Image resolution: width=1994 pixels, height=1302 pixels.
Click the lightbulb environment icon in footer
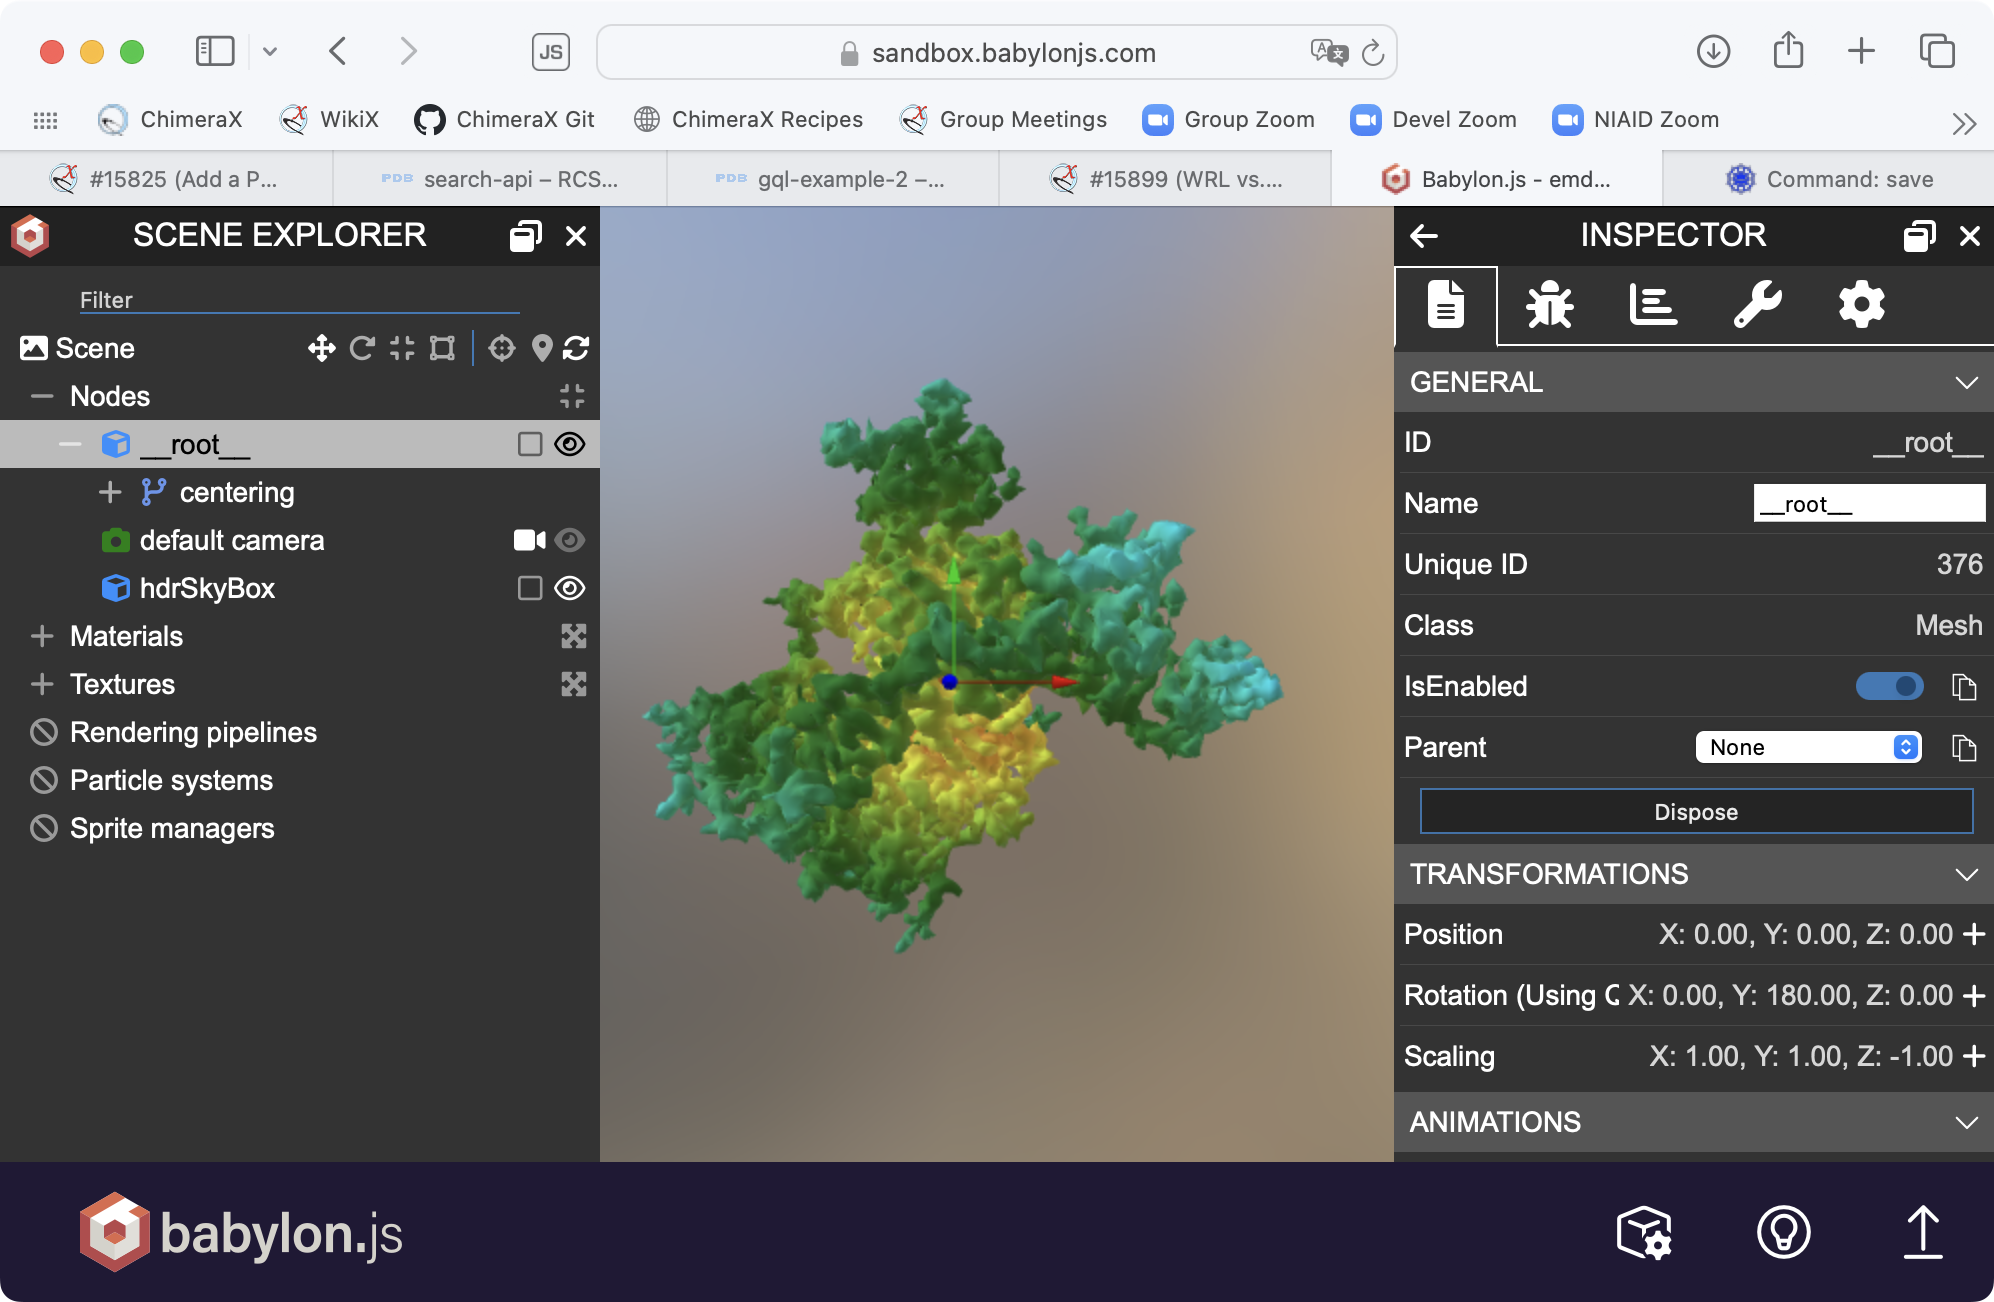1783,1232
